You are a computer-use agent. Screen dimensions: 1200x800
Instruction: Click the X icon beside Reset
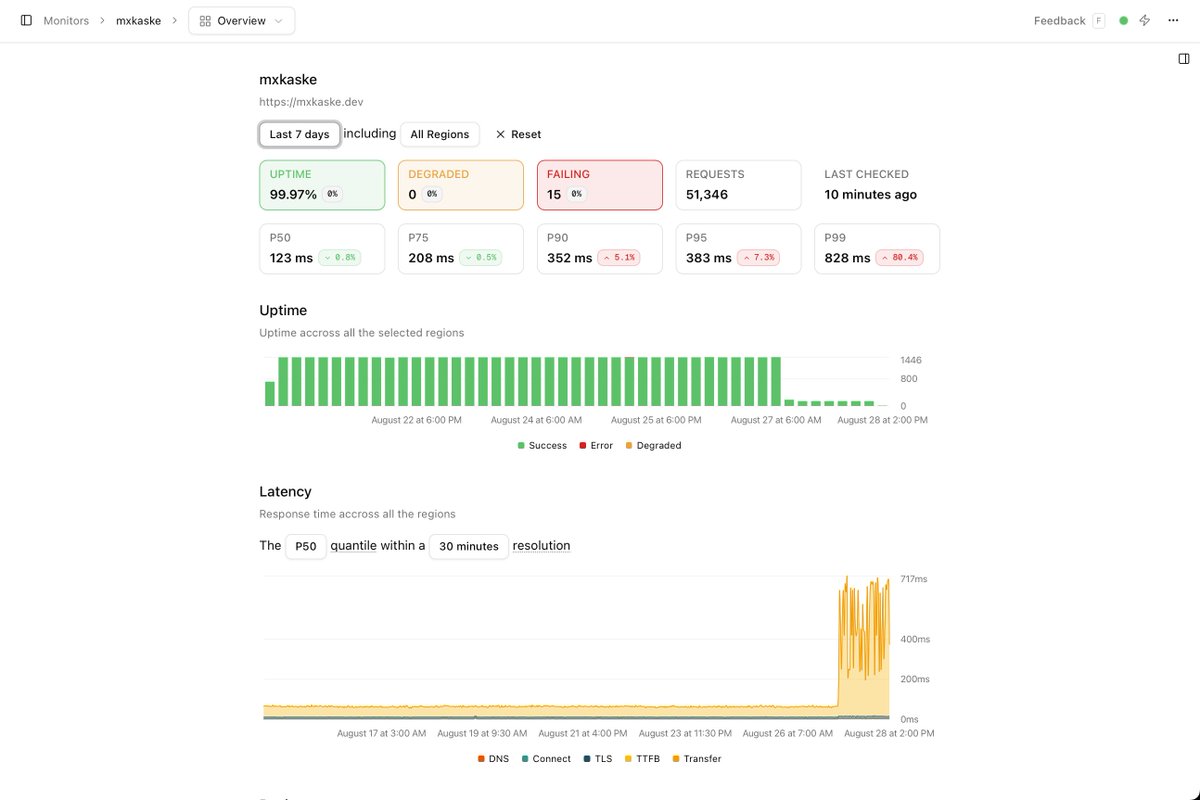[500, 134]
